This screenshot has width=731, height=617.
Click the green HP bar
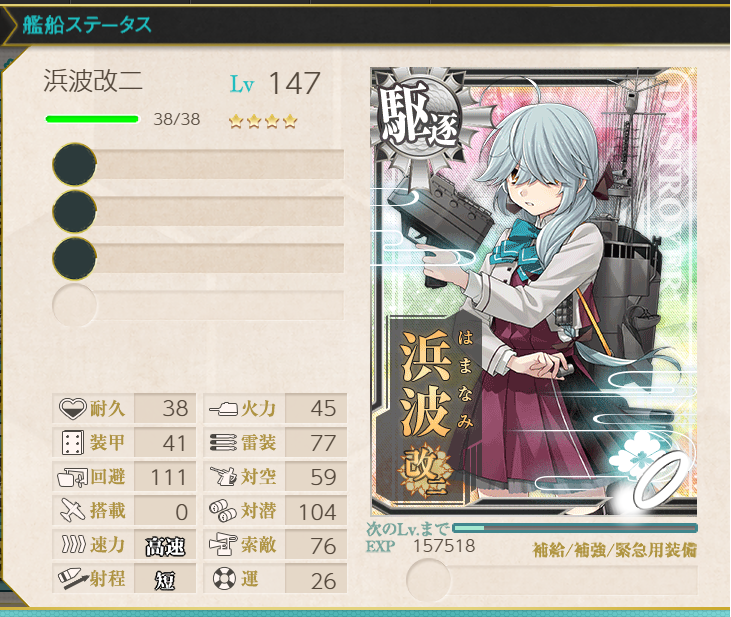[92, 119]
